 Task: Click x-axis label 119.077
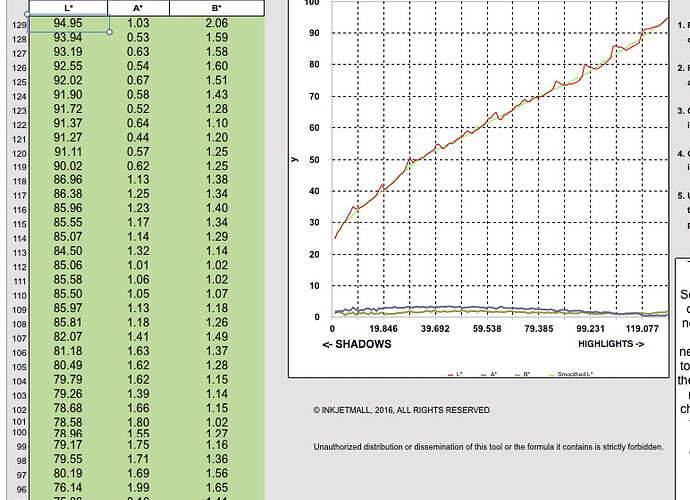click(642, 329)
